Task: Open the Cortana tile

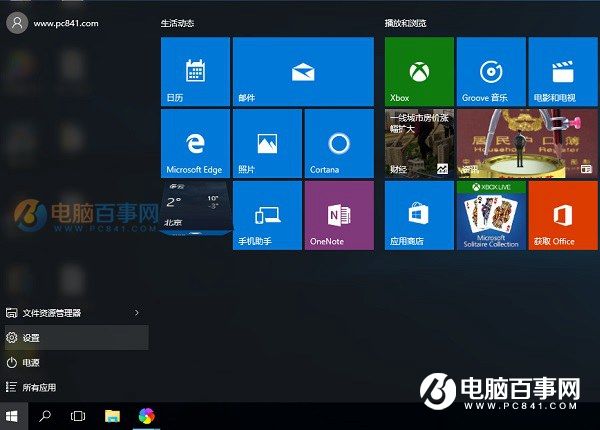Action: point(339,143)
